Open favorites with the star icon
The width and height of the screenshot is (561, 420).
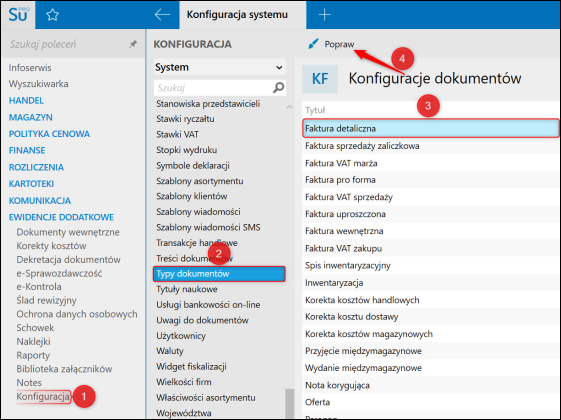[52, 15]
